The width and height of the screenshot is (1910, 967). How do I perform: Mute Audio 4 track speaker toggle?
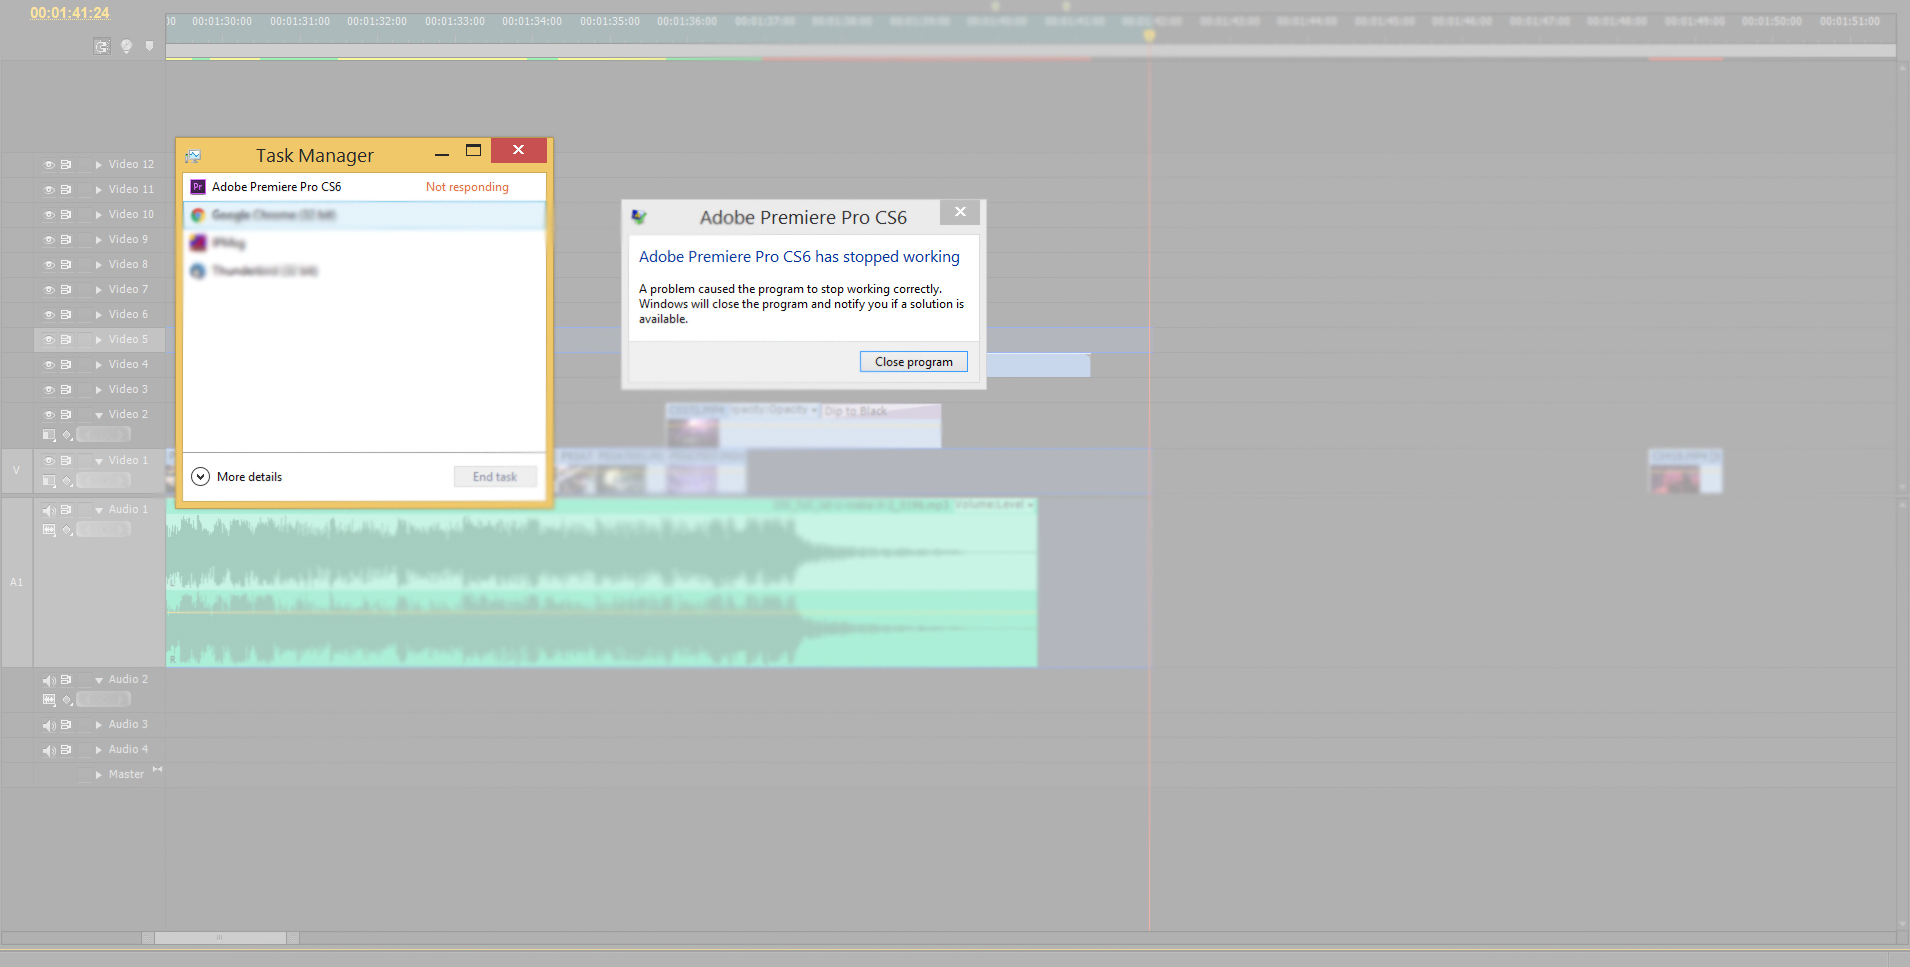[49, 750]
